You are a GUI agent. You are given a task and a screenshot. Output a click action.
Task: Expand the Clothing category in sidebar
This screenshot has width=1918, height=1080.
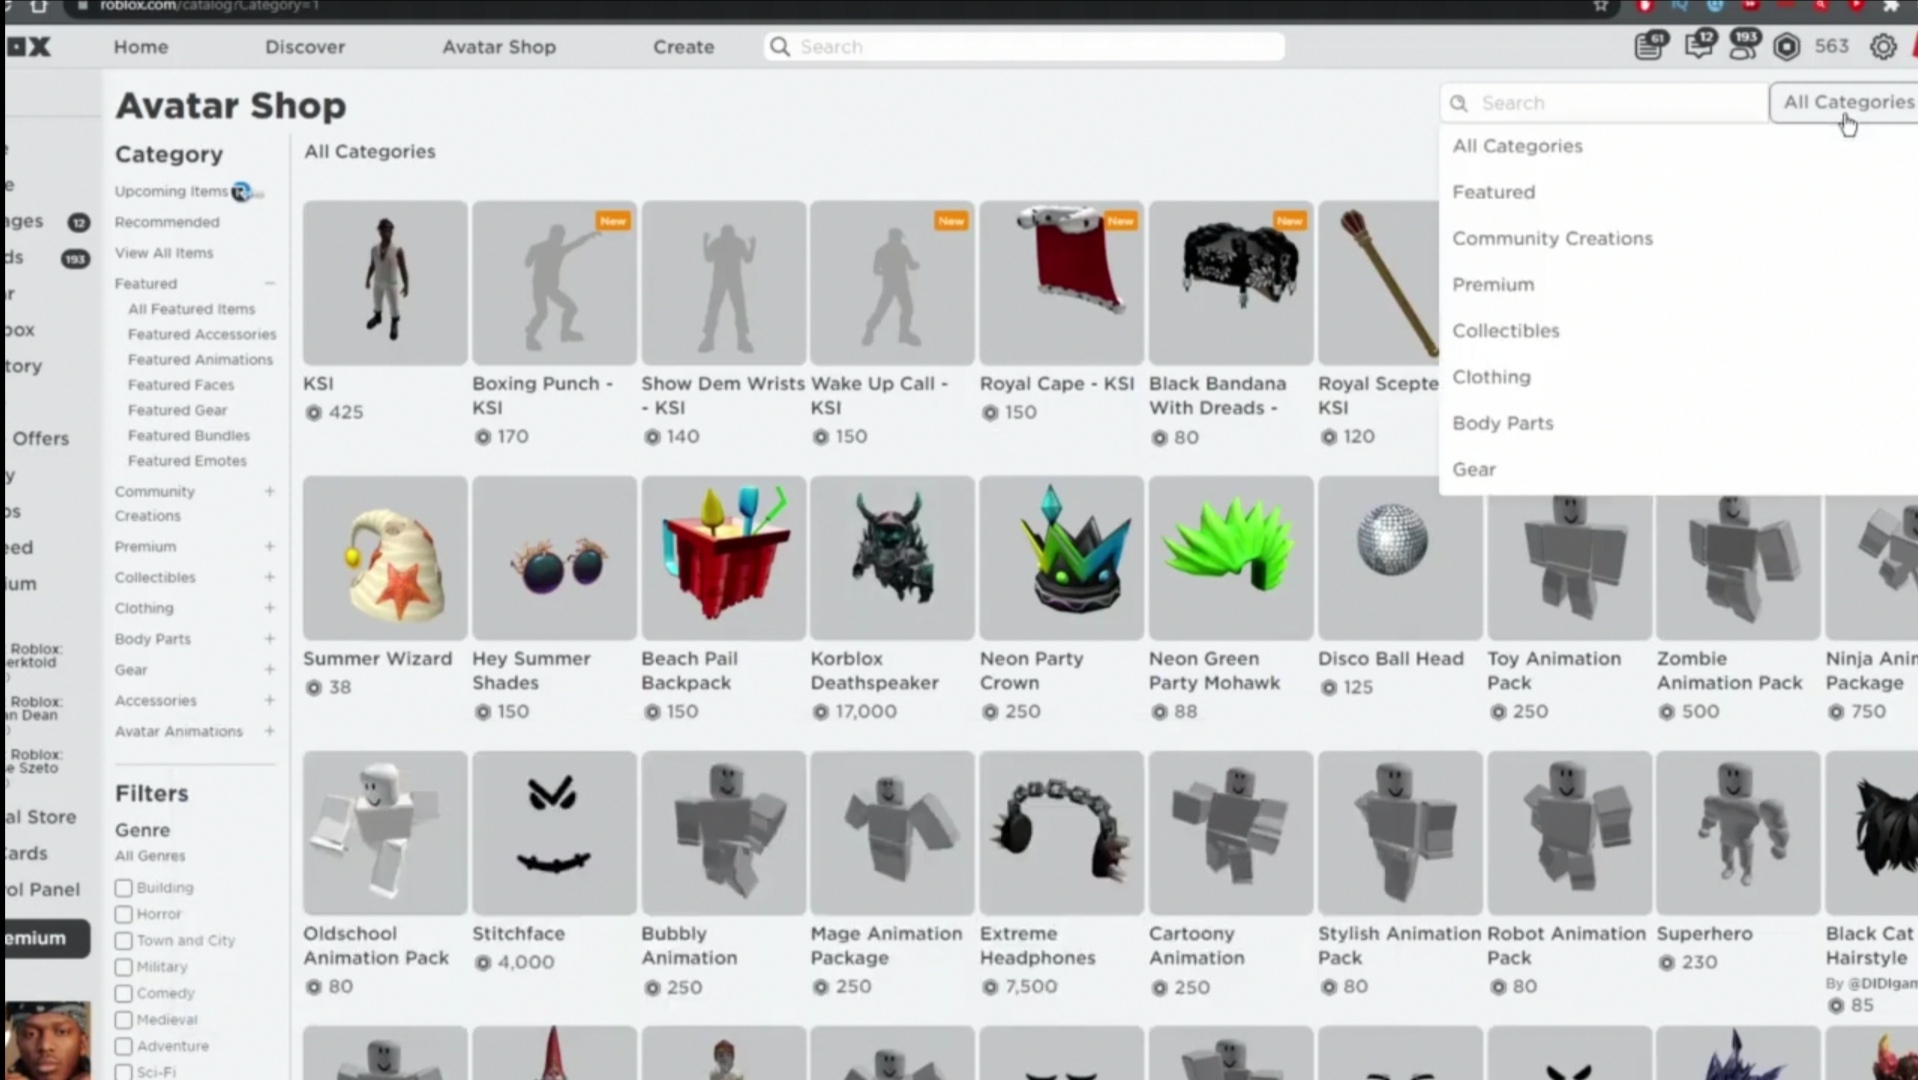[x=270, y=607]
